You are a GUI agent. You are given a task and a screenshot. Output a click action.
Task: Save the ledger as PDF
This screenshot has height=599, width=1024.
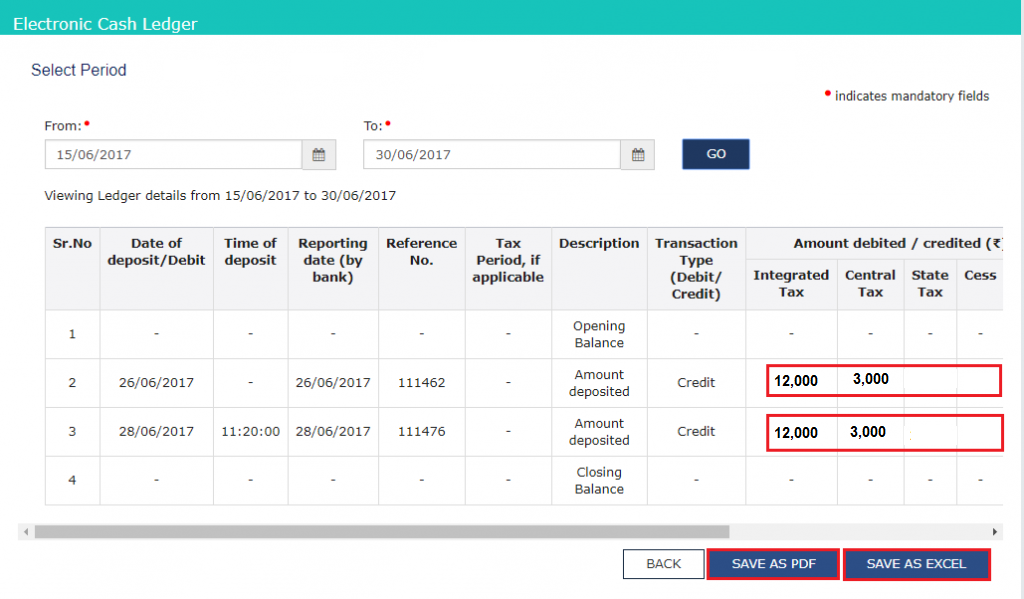click(x=773, y=564)
